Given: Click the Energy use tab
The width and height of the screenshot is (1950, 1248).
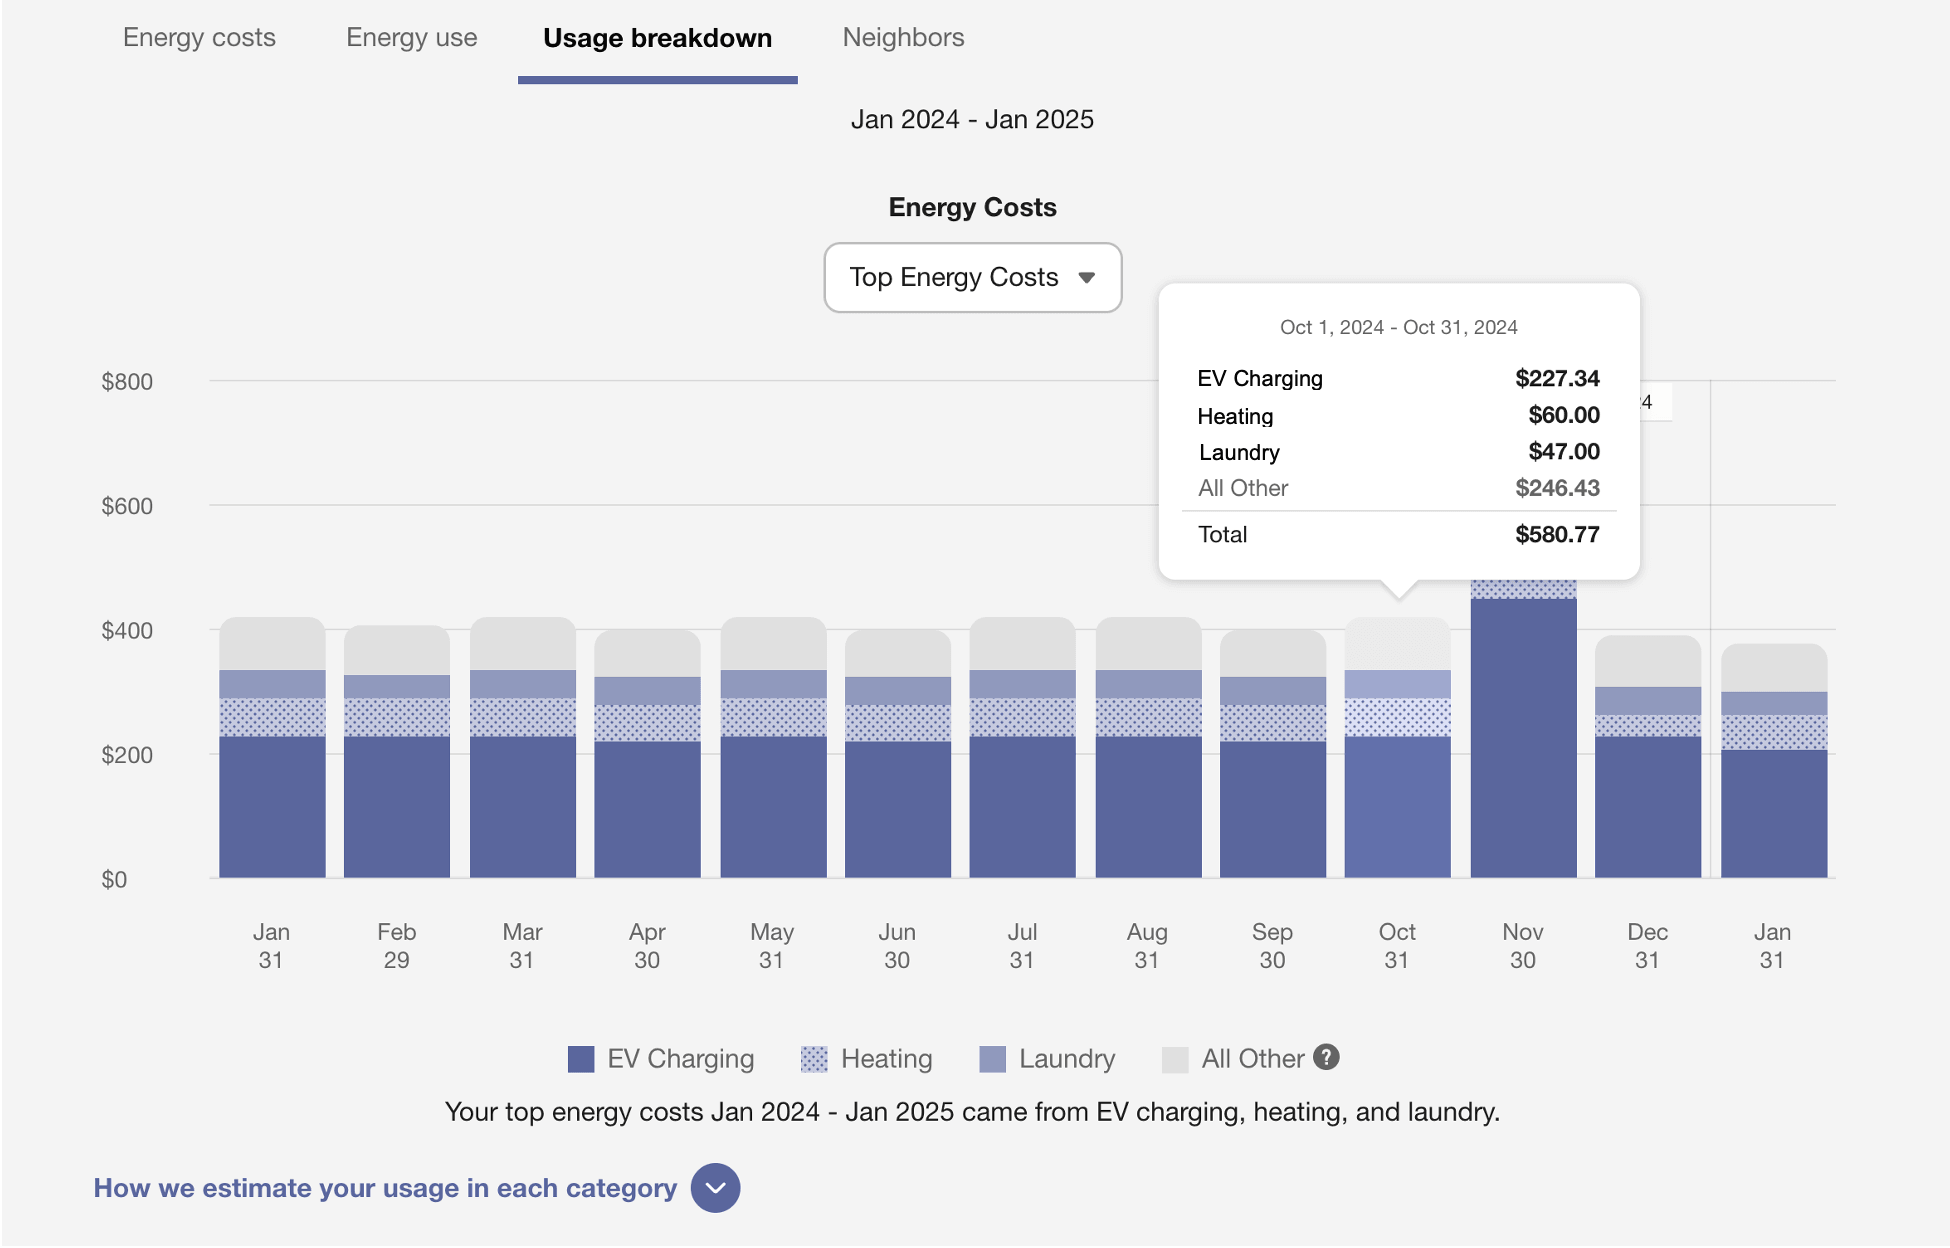Looking at the screenshot, I should [x=412, y=38].
